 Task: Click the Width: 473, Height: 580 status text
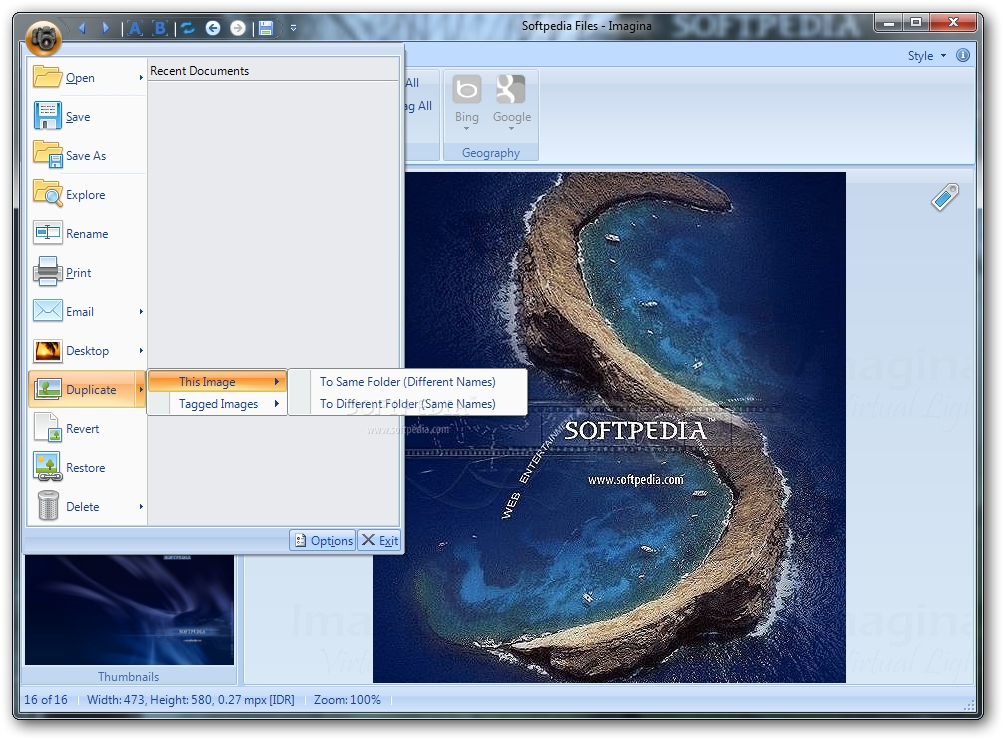tap(191, 700)
